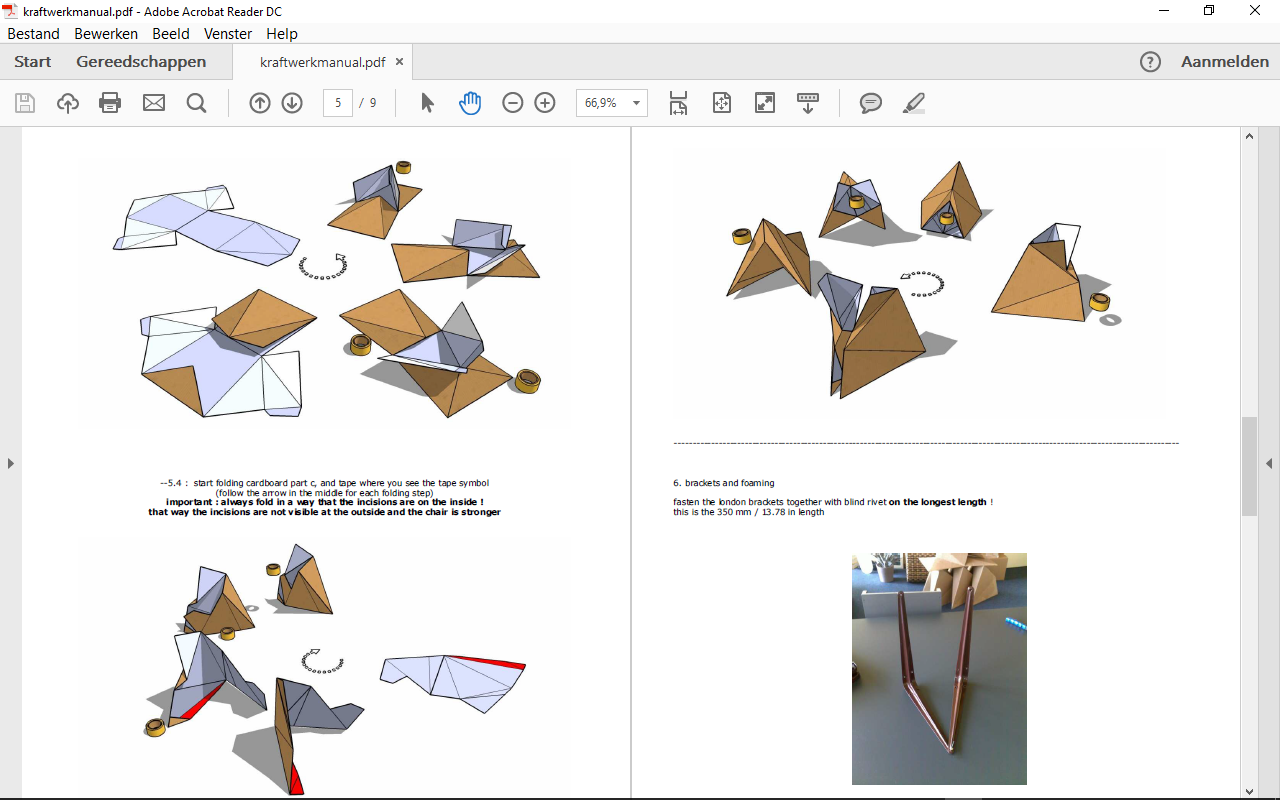Image resolution: width=1280 pixels, height=800 pixels.
Task: Click fit one full page icon
Action: (x=722, y=102)
